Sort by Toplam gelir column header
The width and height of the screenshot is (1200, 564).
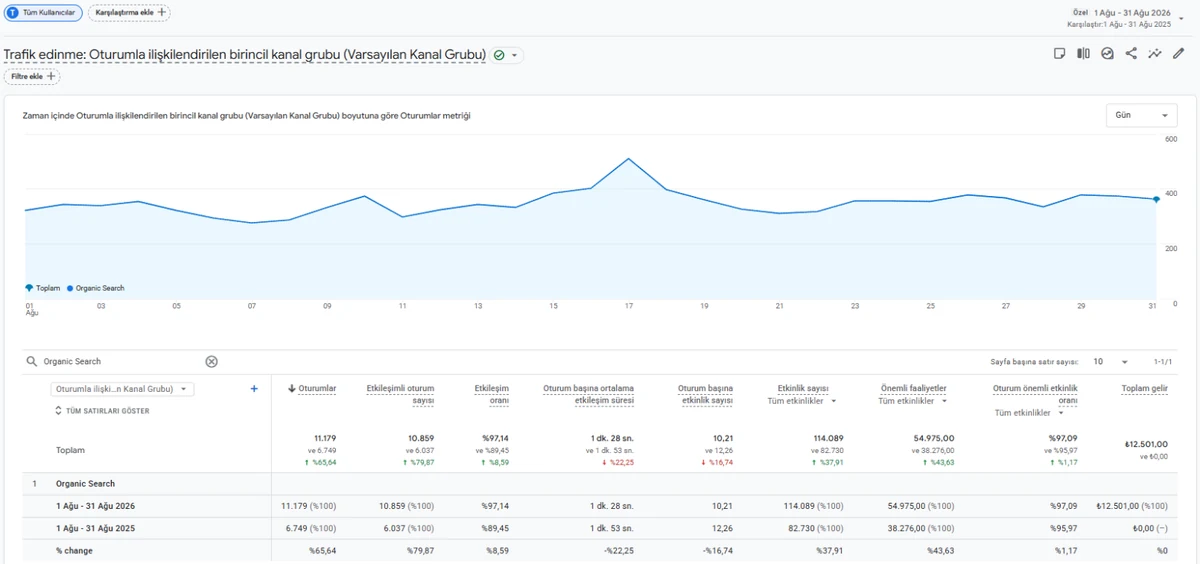click(x=1144, y=388)
